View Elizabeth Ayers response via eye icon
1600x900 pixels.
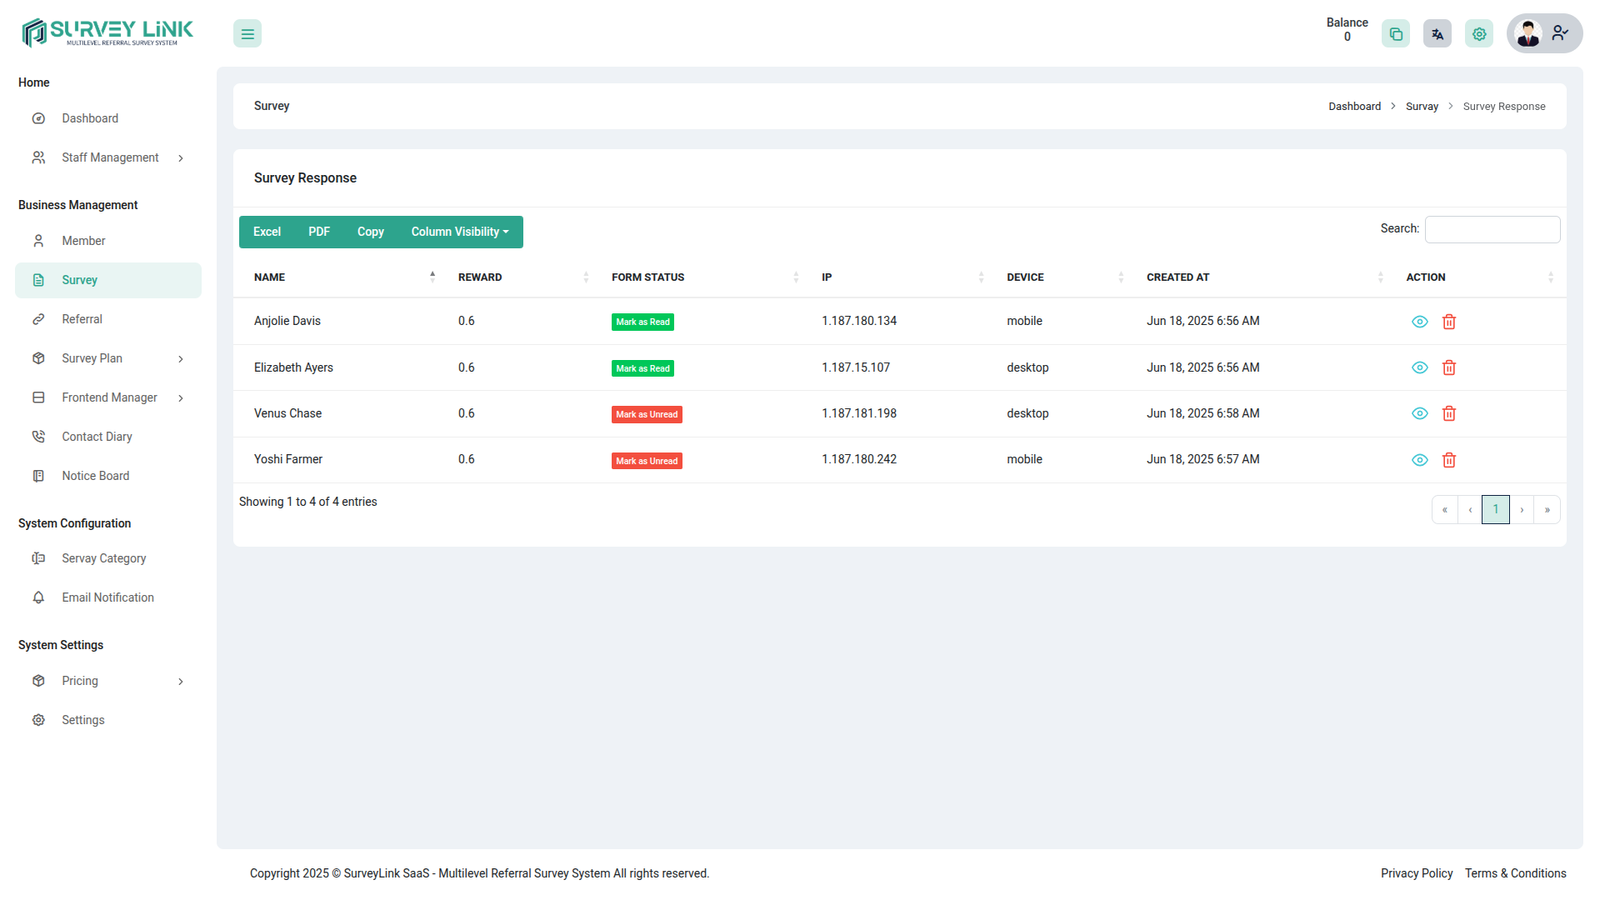1419,368
